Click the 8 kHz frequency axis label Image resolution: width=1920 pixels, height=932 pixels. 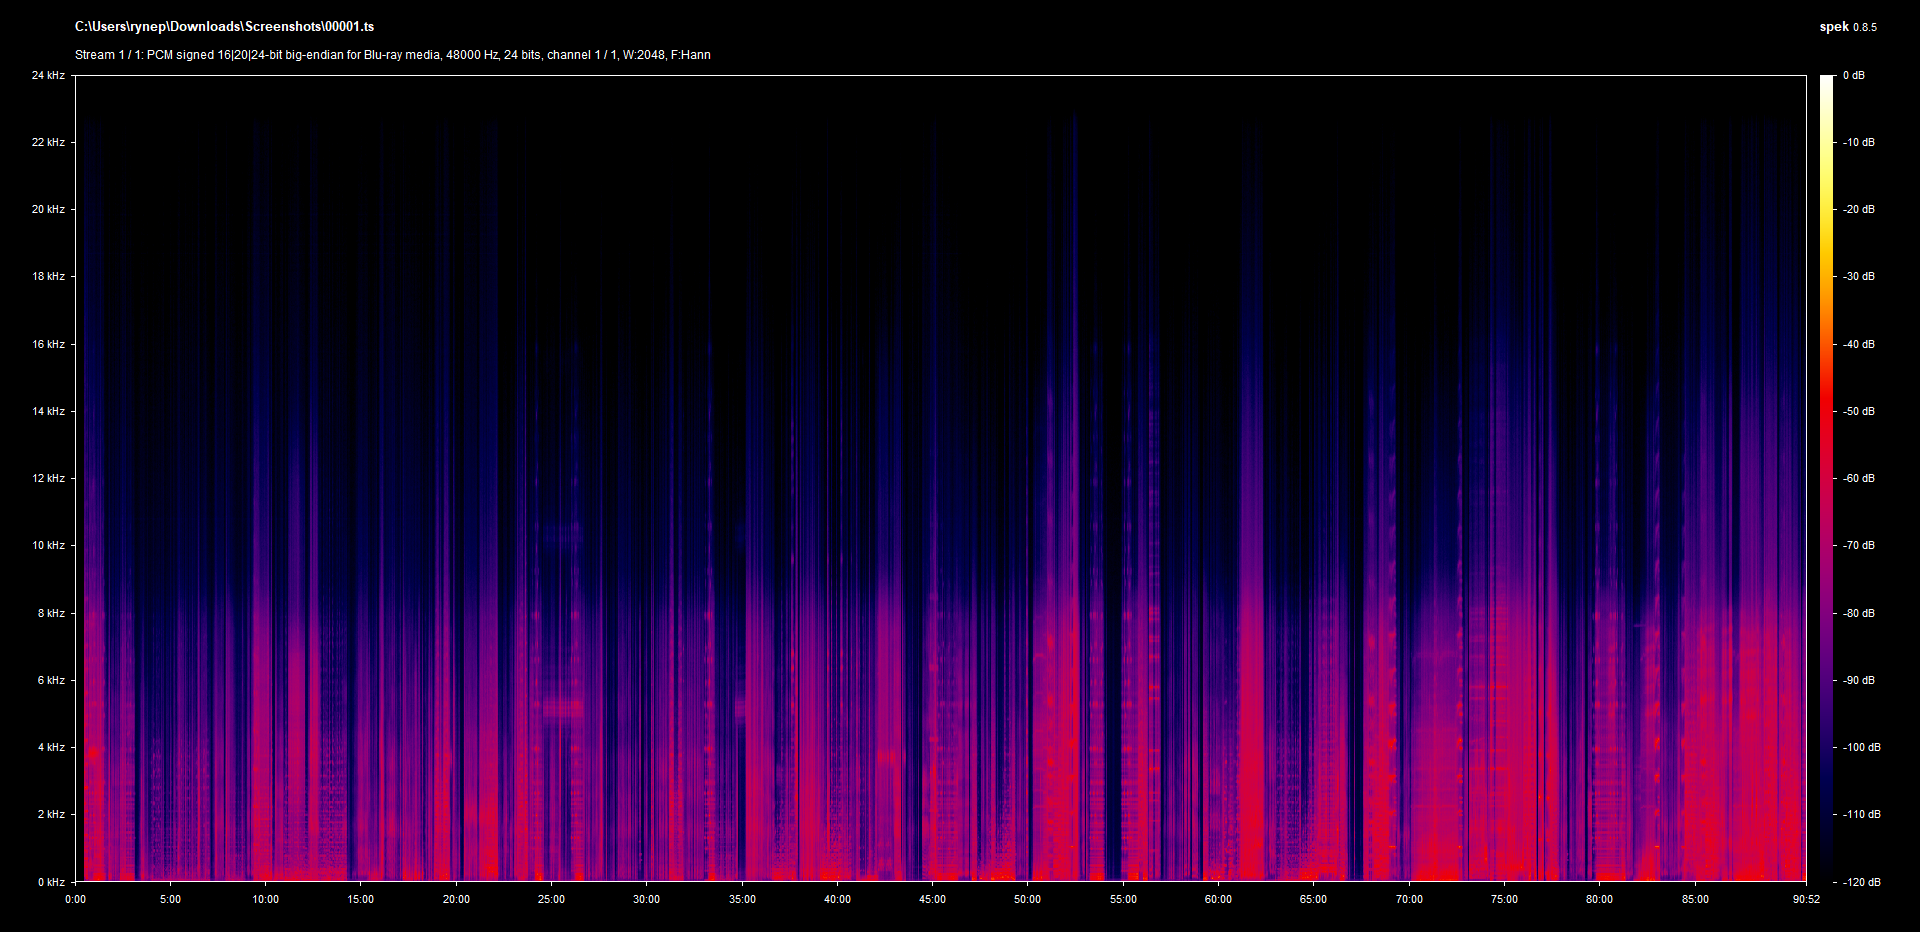coord(49,613)
